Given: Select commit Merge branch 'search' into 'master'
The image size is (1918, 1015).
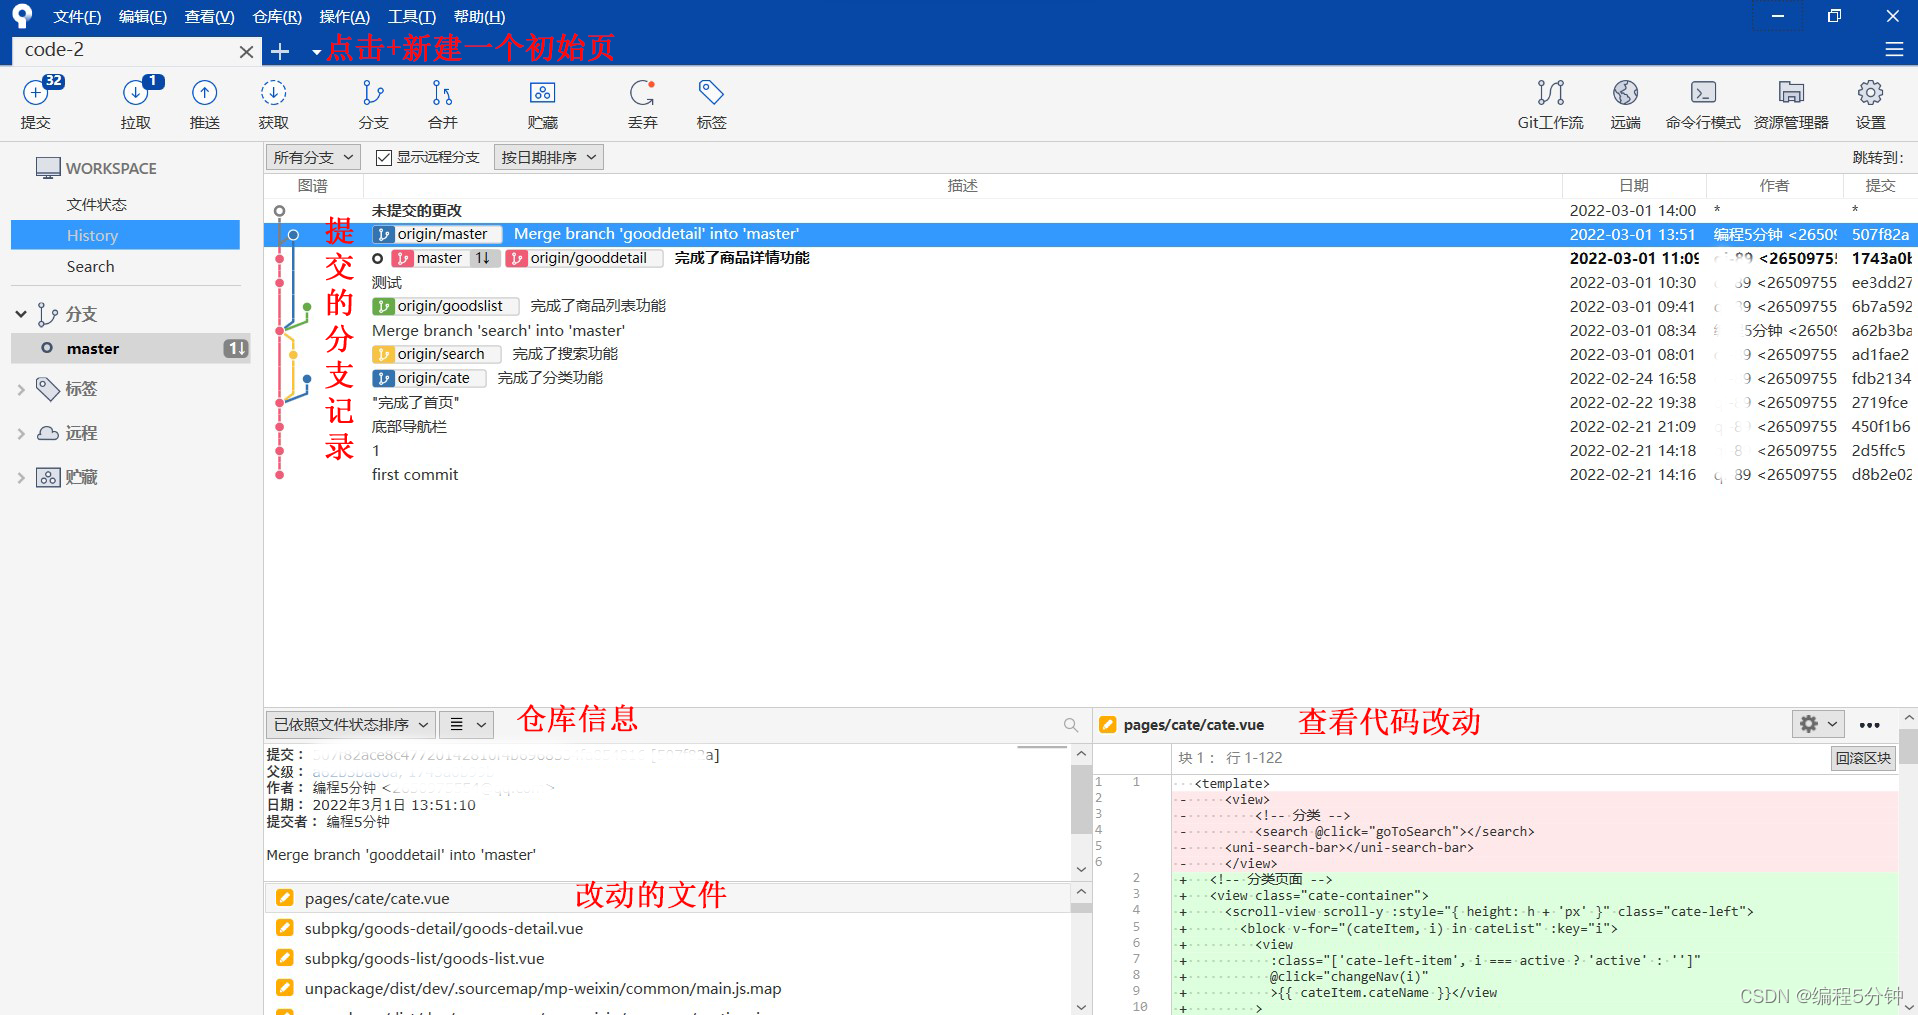Looking at the screenshot, I should 1090,330.
